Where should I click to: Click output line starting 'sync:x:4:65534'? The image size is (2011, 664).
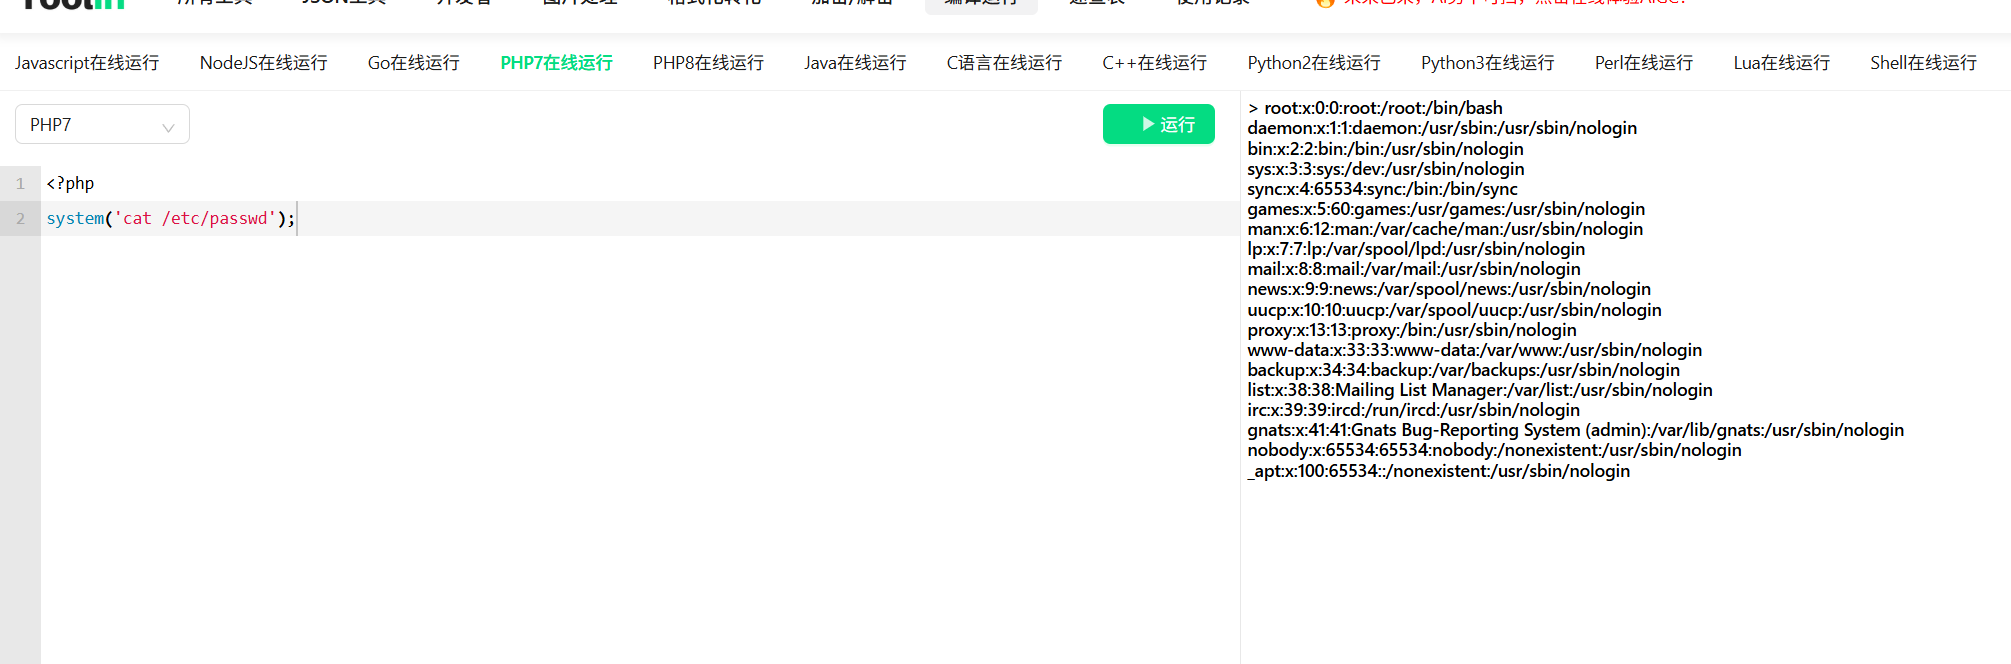coord(1382,189)
